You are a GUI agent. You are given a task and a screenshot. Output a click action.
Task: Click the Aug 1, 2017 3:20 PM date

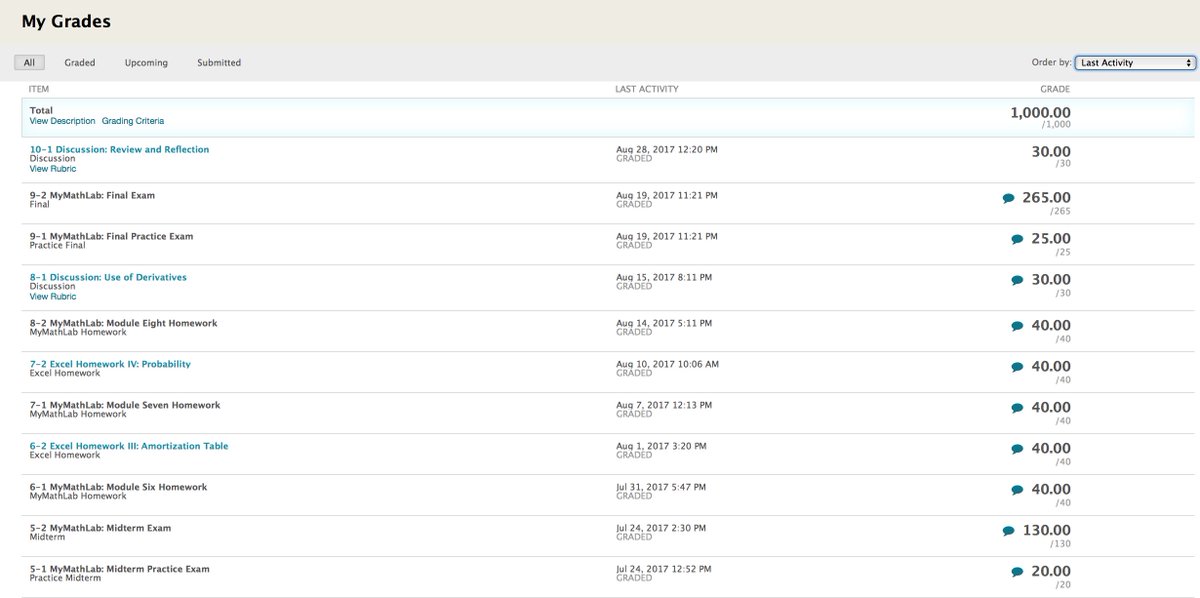pos(661,445)
